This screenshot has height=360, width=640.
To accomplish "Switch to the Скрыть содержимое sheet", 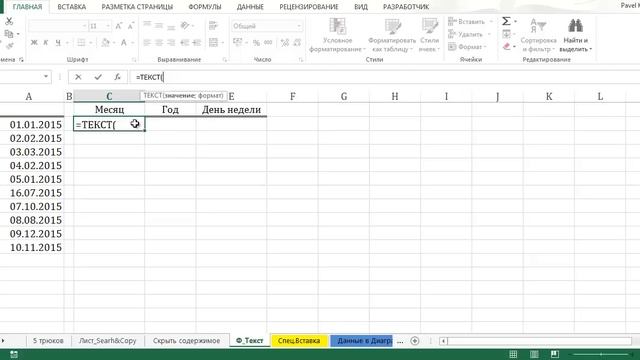I will (x=187, y=341).
